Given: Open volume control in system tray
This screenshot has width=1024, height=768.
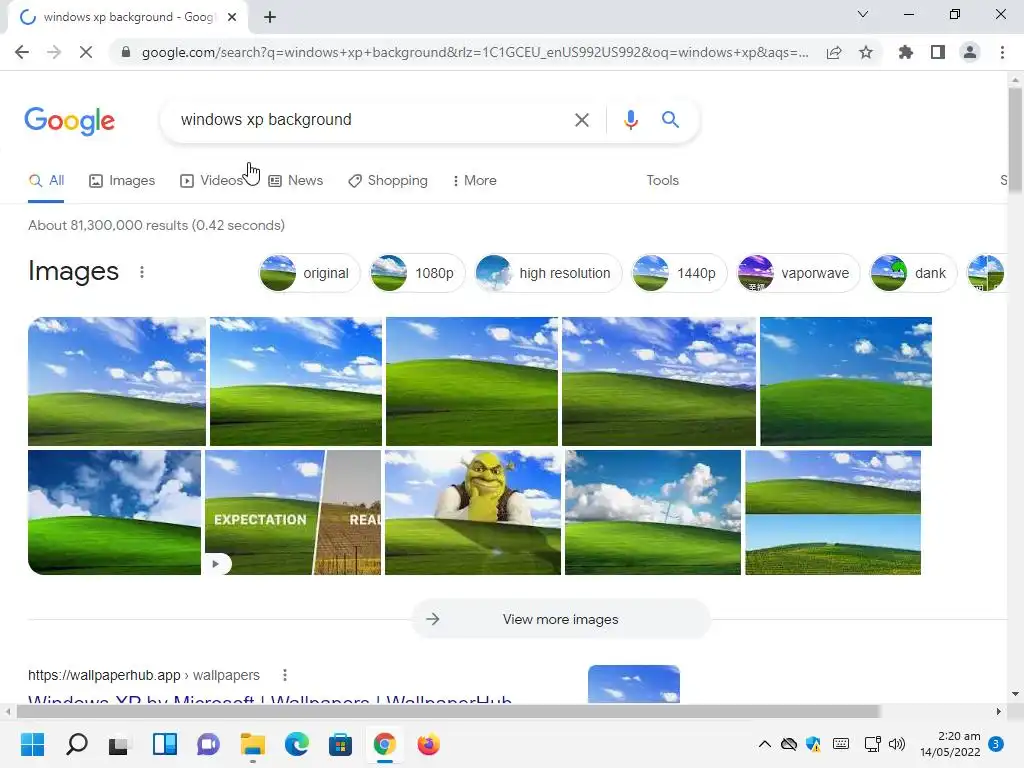Looking at the screenshot, I should click(897, 744).
